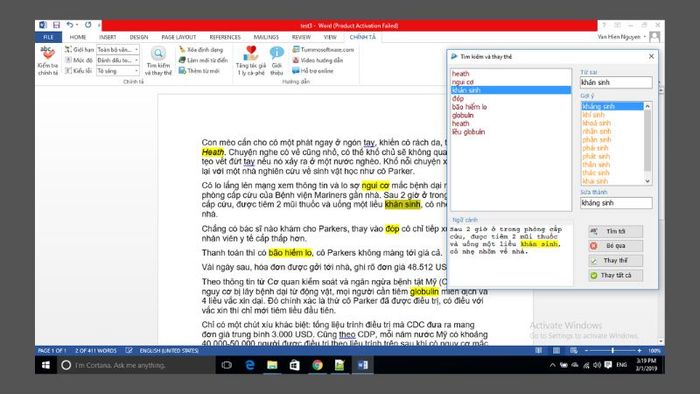Click the Thay thế button in dialog
The width and height of the screenshot is (700, 394).
tap(615, 261)
